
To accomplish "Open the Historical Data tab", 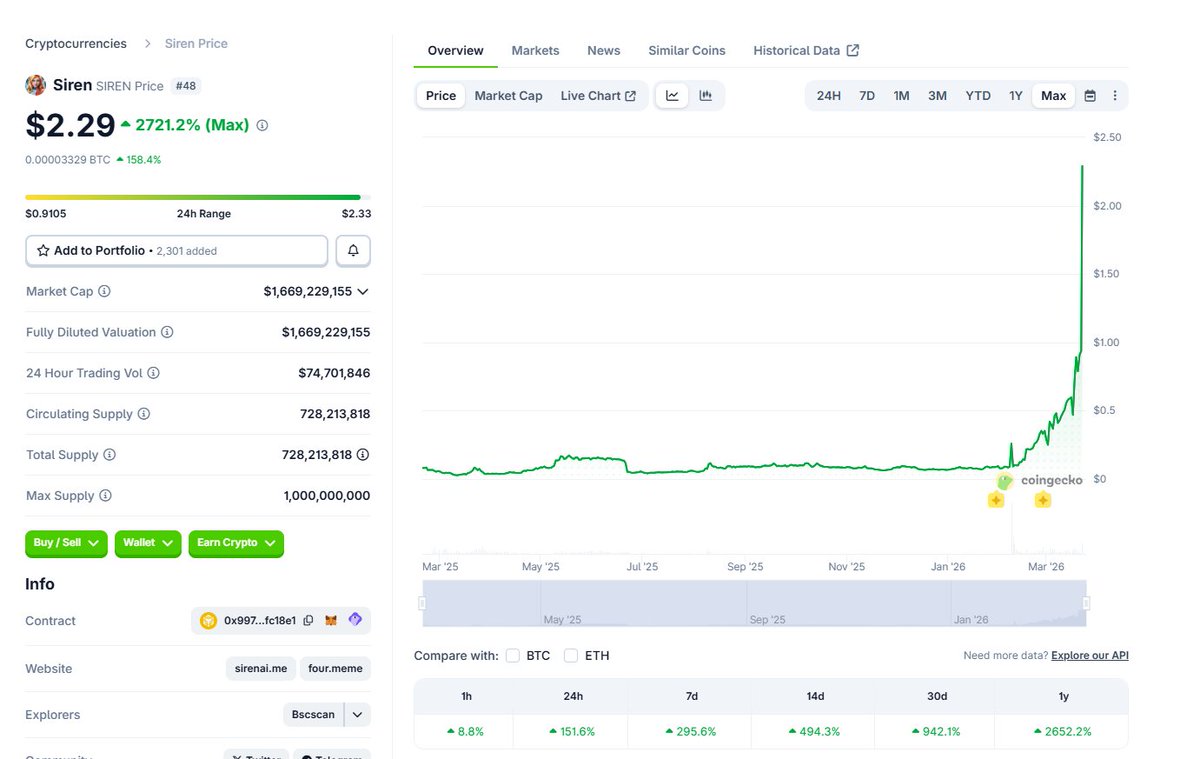I will (797, 50).
